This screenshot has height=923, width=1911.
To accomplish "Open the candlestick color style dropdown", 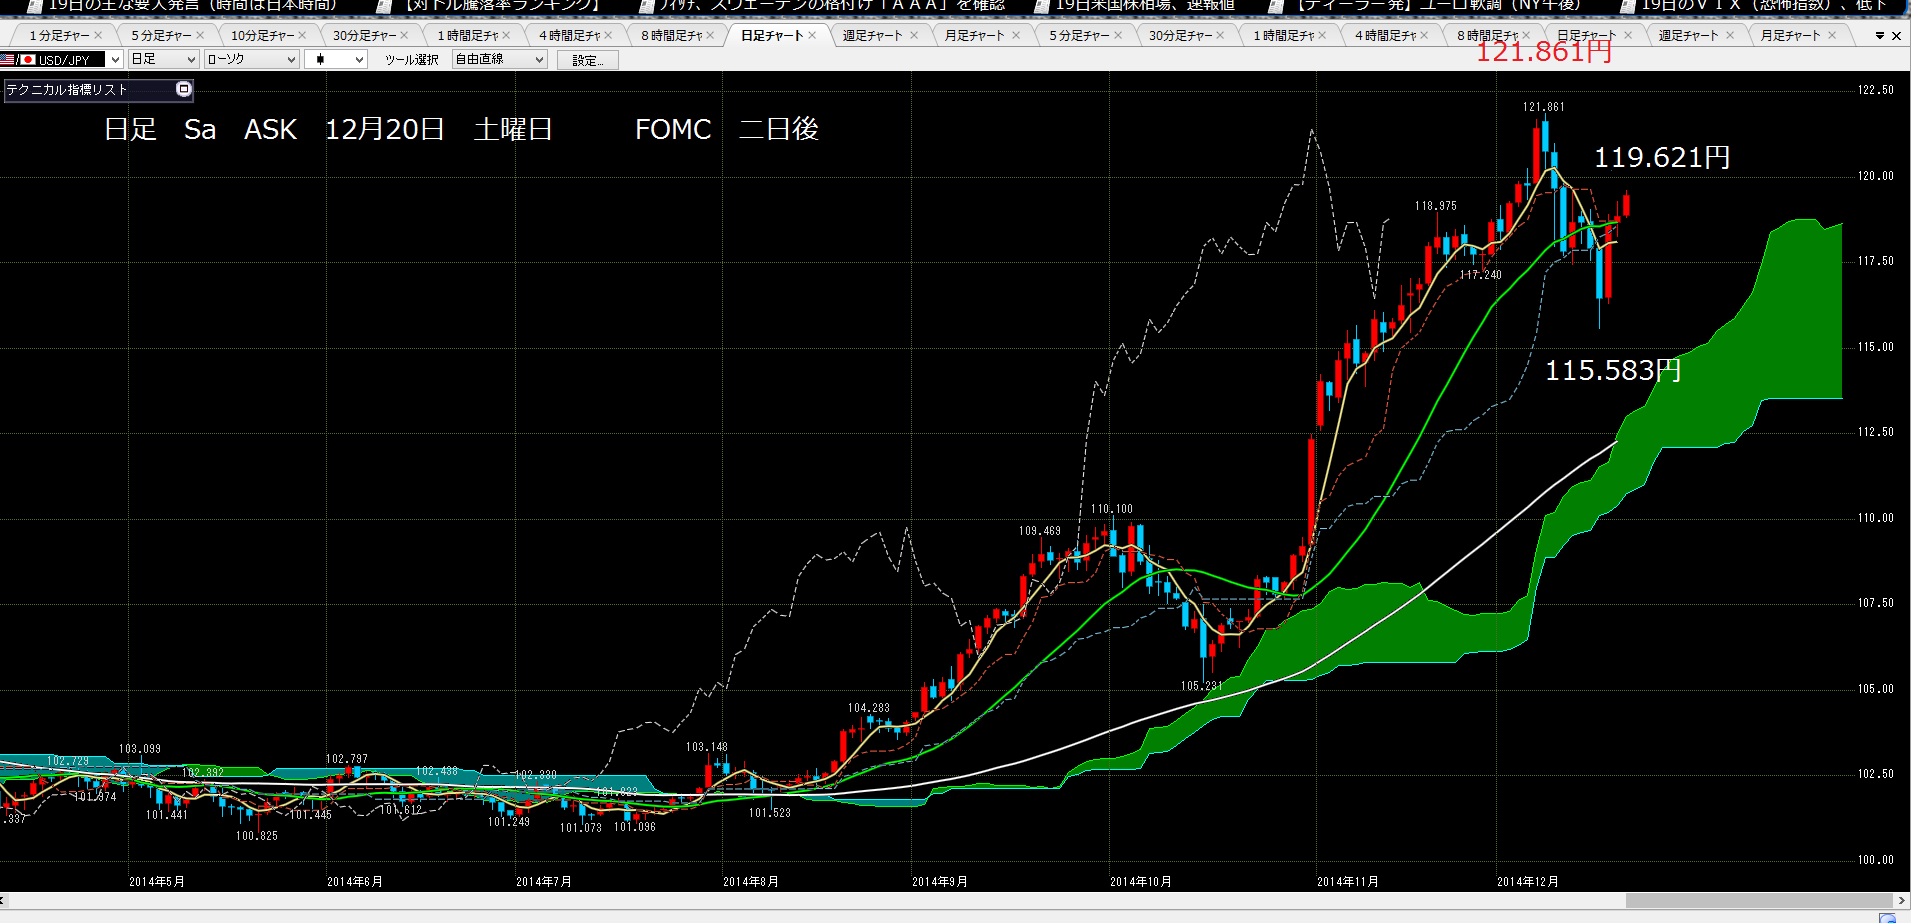I will (x=336, y=60).
